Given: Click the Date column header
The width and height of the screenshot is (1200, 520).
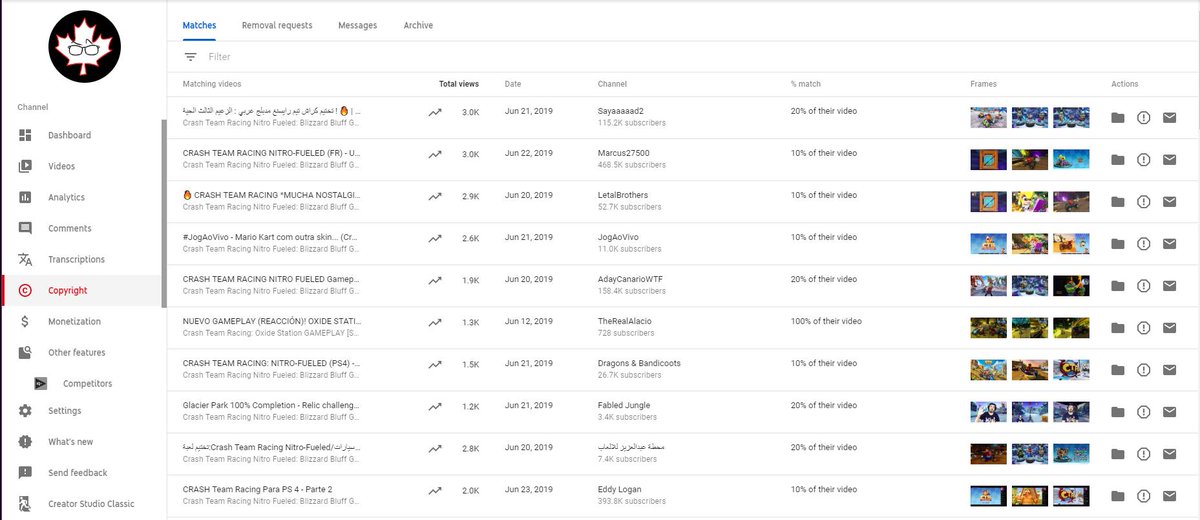Looking at the screenshot, I should pyautogui.click(x=513, y=84).
